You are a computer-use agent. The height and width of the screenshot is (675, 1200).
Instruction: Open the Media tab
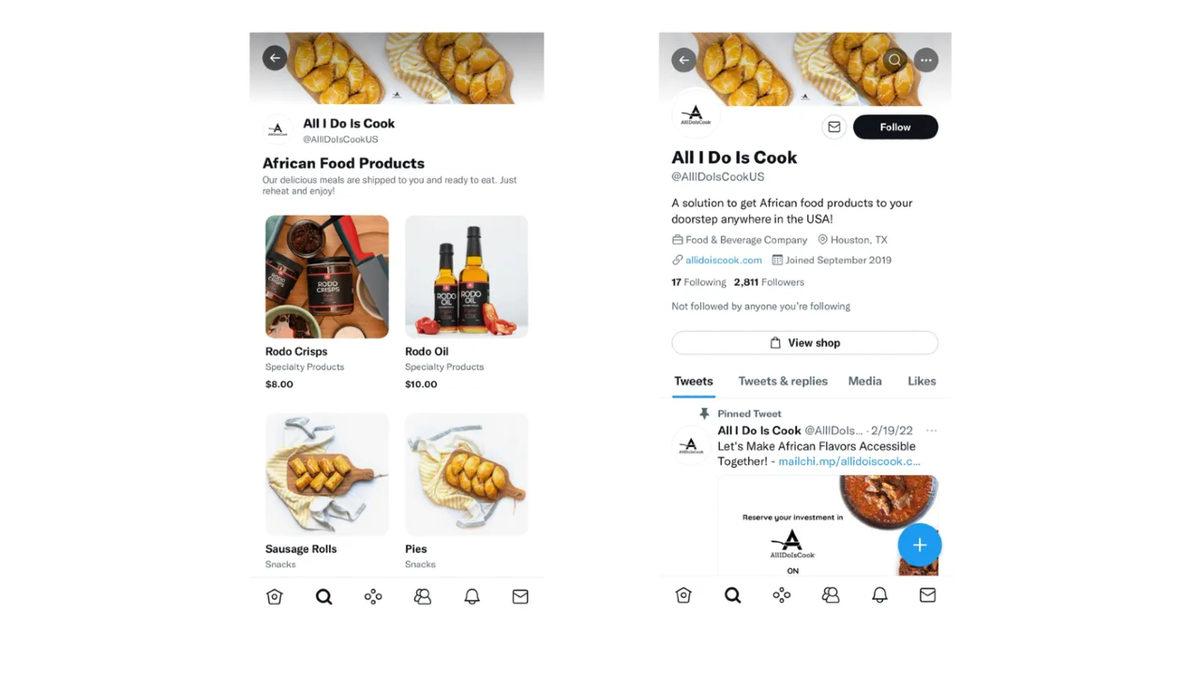[x=864, y=381]
